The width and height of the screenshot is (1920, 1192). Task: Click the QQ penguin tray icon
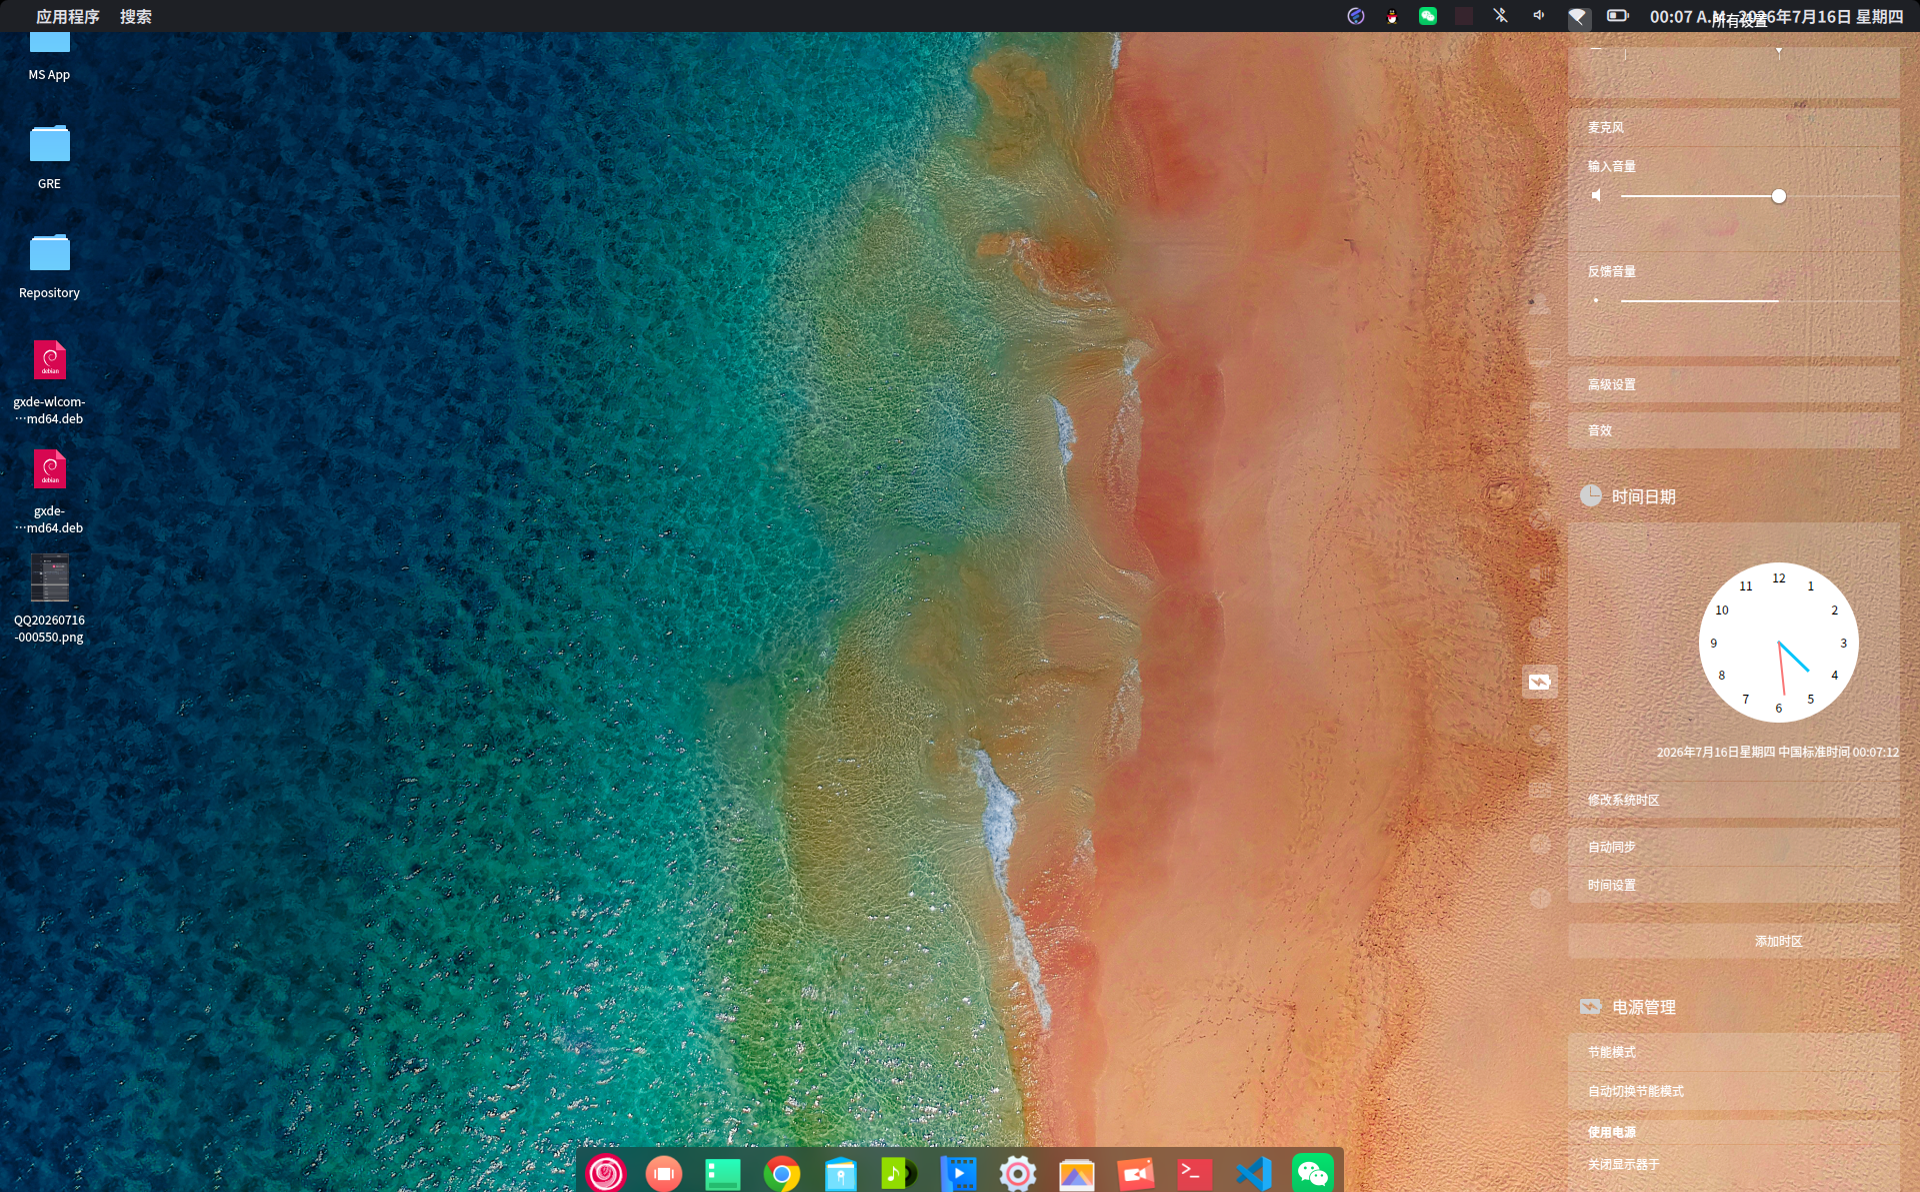(1392, 16)
